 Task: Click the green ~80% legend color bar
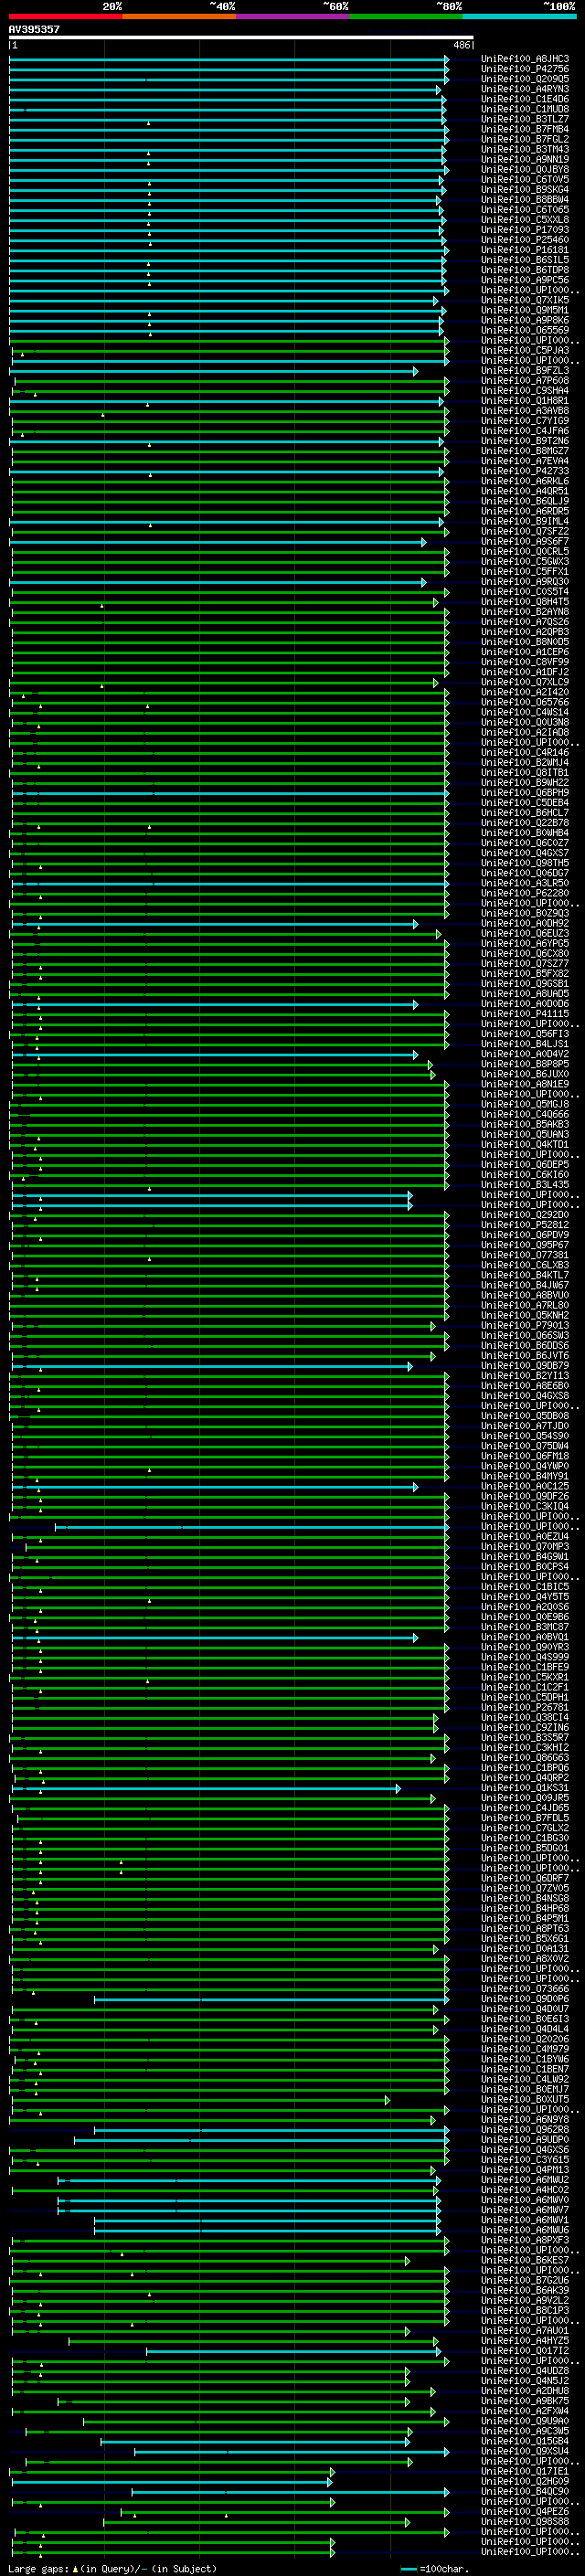pyautogui.click(x=405, y=16)
